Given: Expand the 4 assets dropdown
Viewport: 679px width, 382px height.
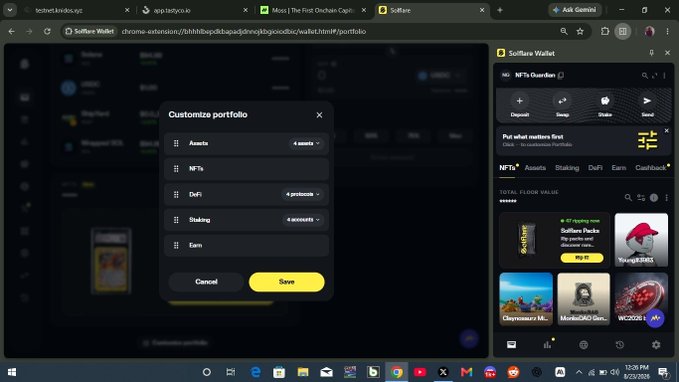Looking at the screenshot, I should click(307, 143).
